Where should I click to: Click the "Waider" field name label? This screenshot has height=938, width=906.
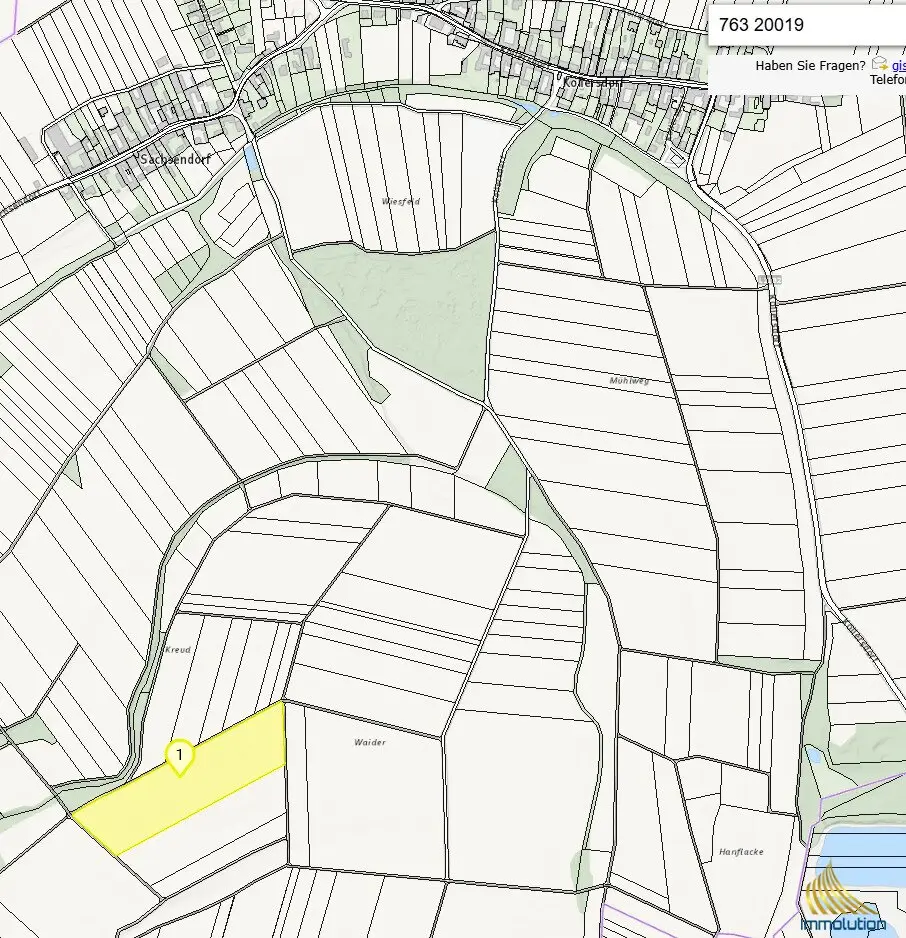(x=370, y=742)
